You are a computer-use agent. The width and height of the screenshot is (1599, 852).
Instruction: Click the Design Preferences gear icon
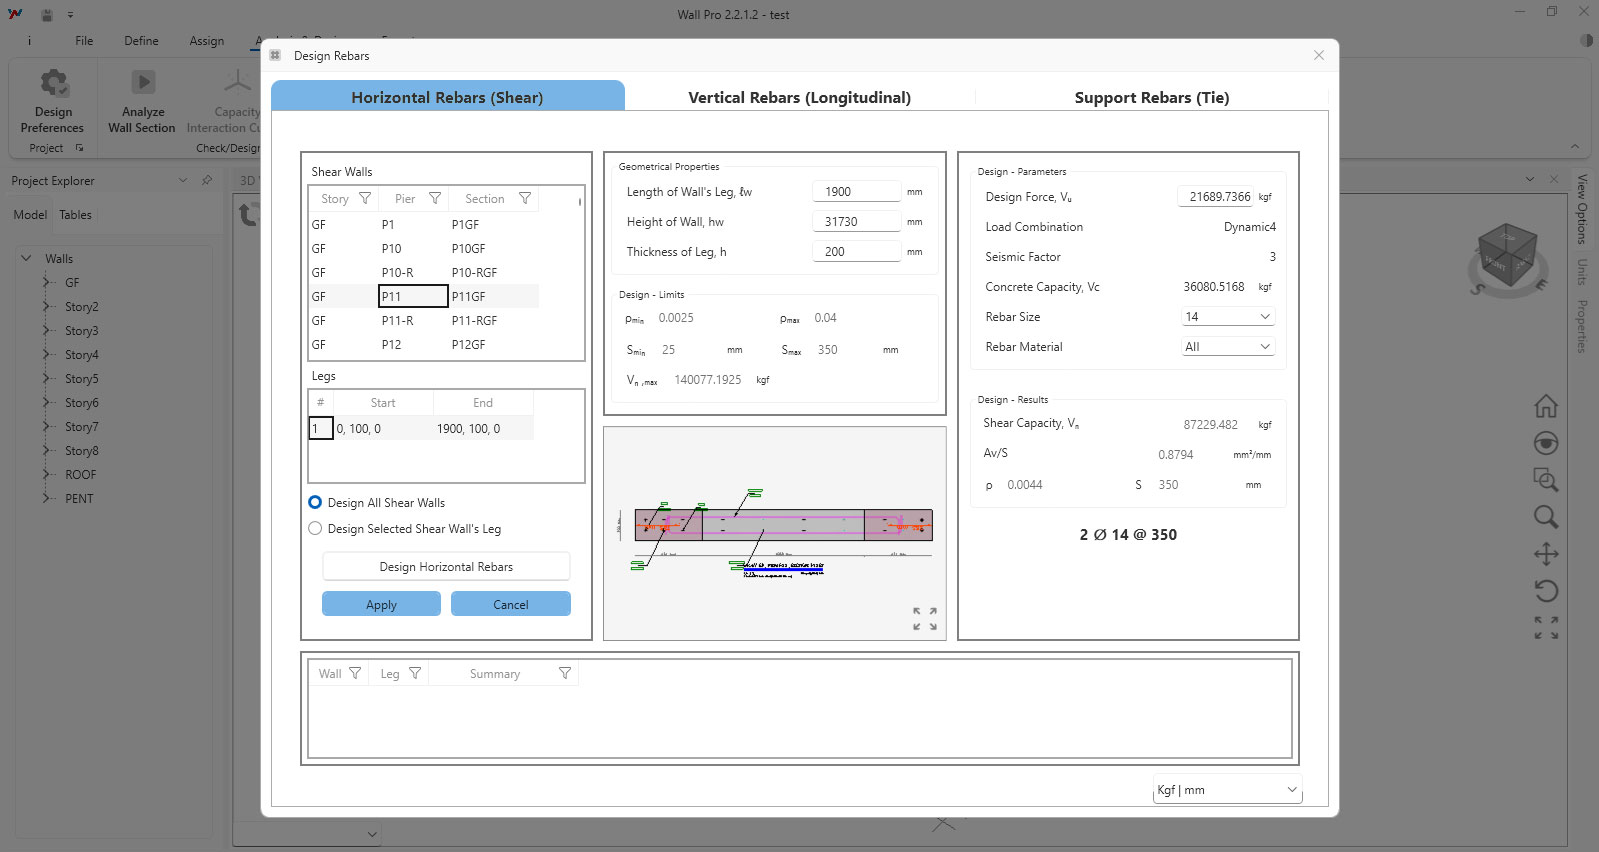coord(53,83)
